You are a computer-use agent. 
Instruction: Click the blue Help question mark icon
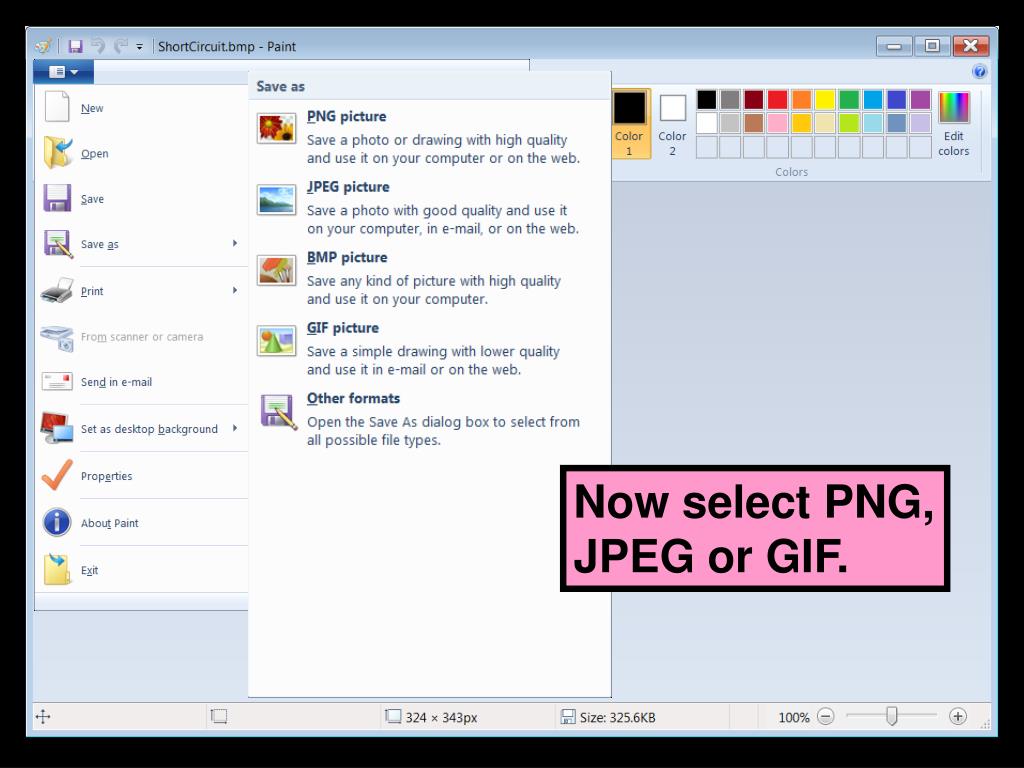[x=979, y=71]
